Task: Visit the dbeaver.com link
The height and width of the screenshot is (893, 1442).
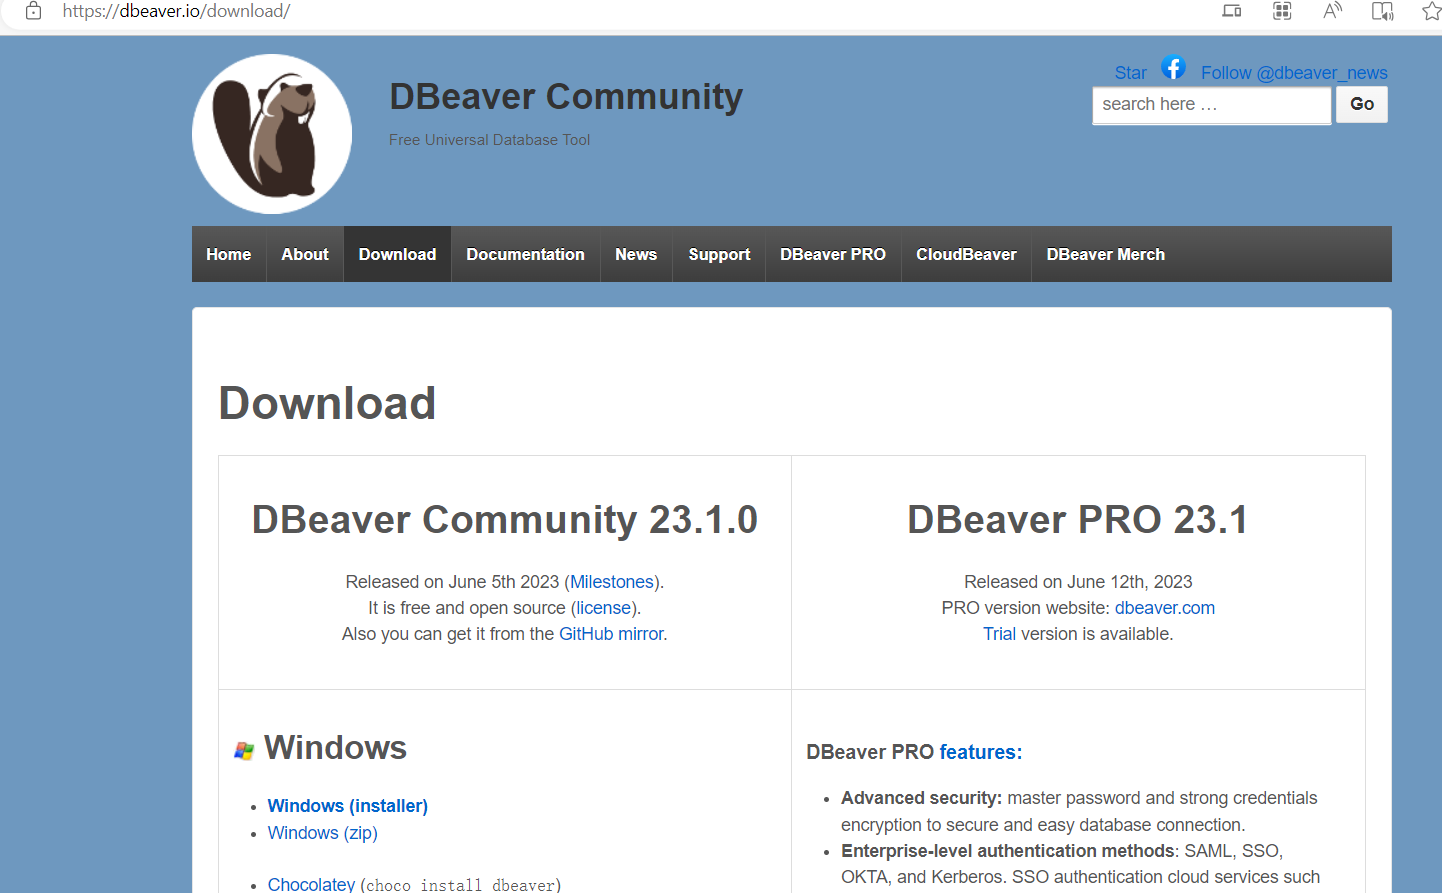Action: click(1165, 608)
